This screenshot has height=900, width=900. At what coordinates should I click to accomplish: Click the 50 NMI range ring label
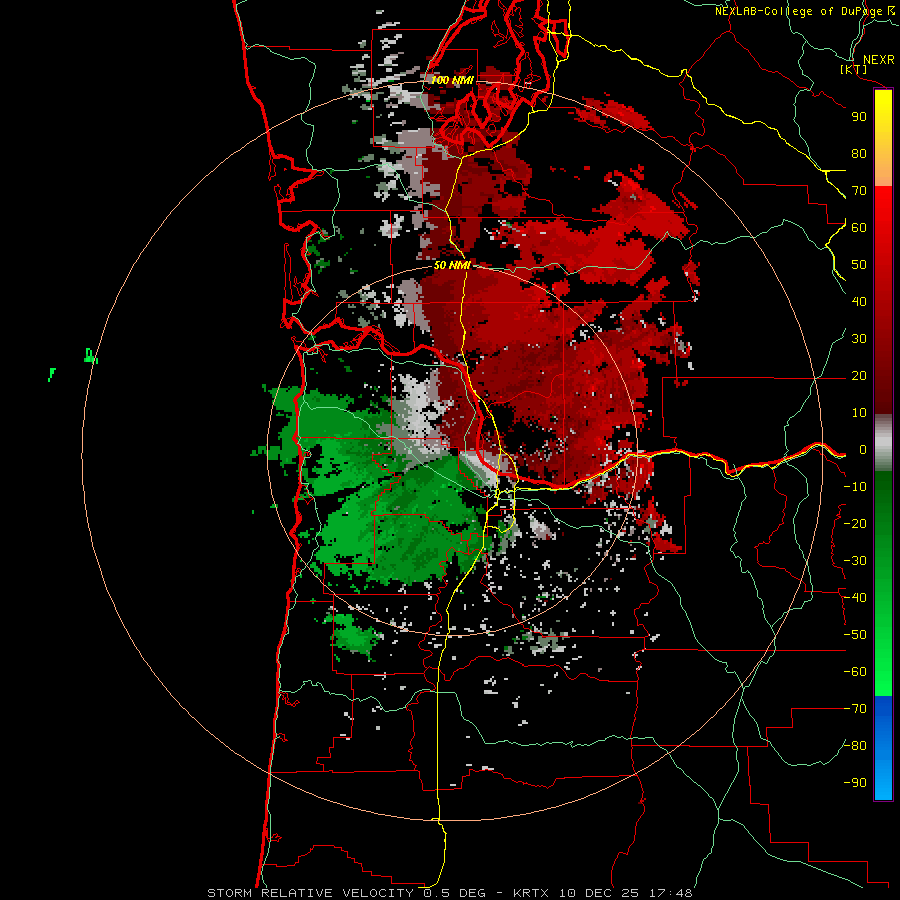point(452,265)
